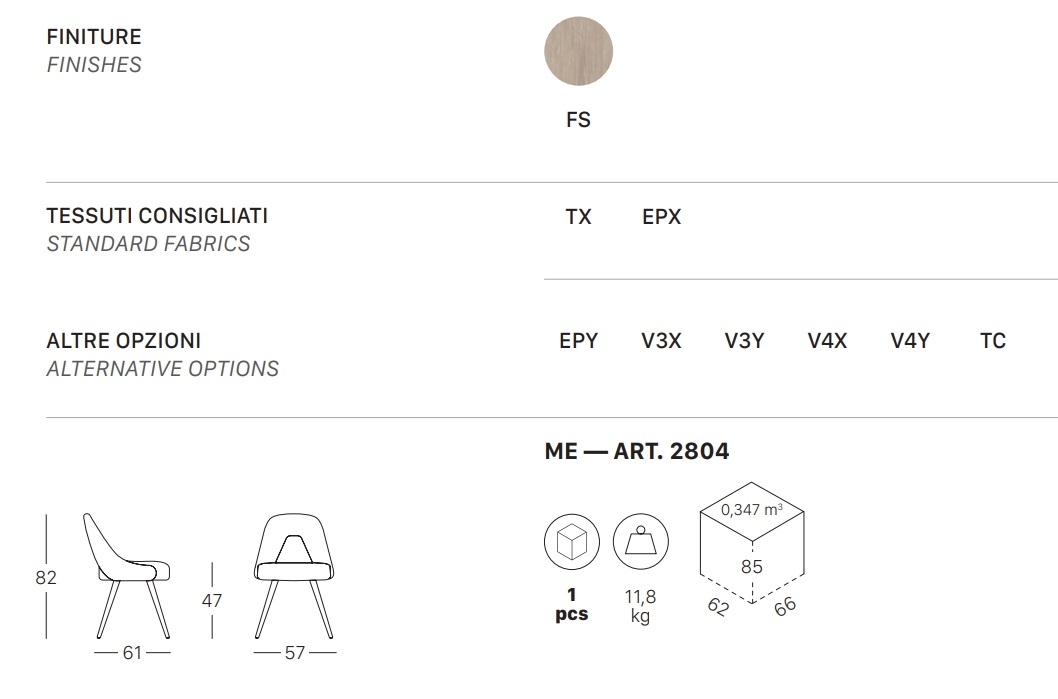Click the weight scale icon

pos(640,542)
